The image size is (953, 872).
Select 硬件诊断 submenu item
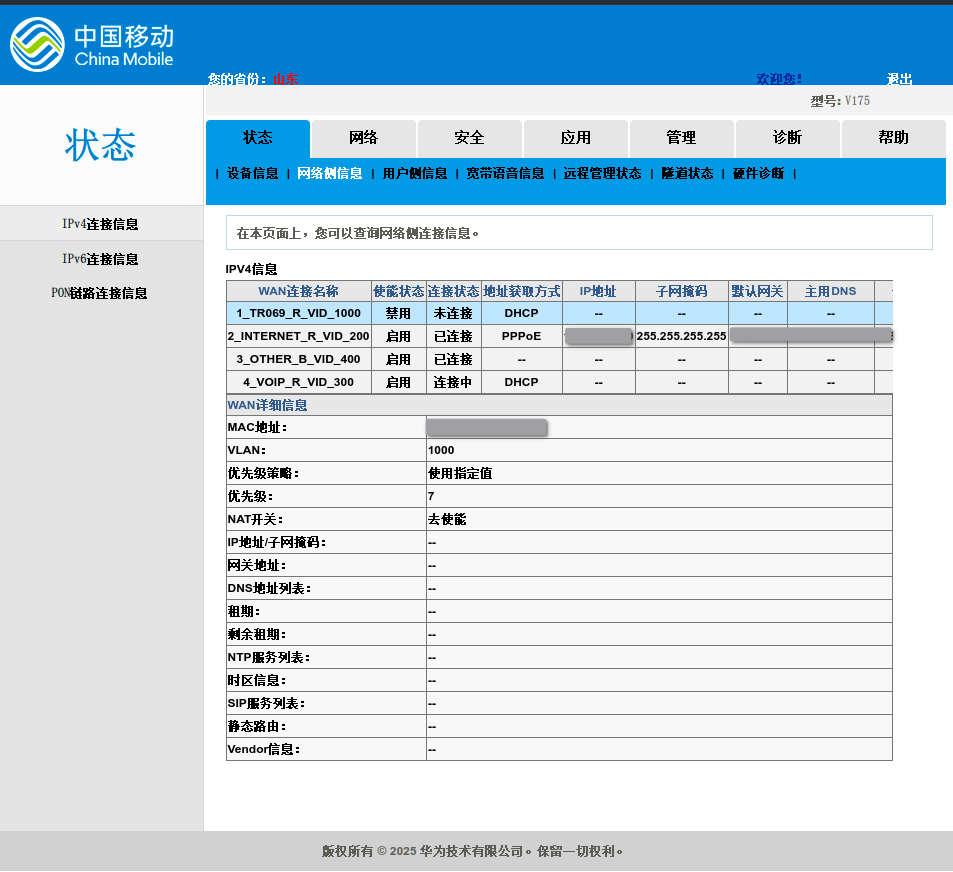pos(758,174)
